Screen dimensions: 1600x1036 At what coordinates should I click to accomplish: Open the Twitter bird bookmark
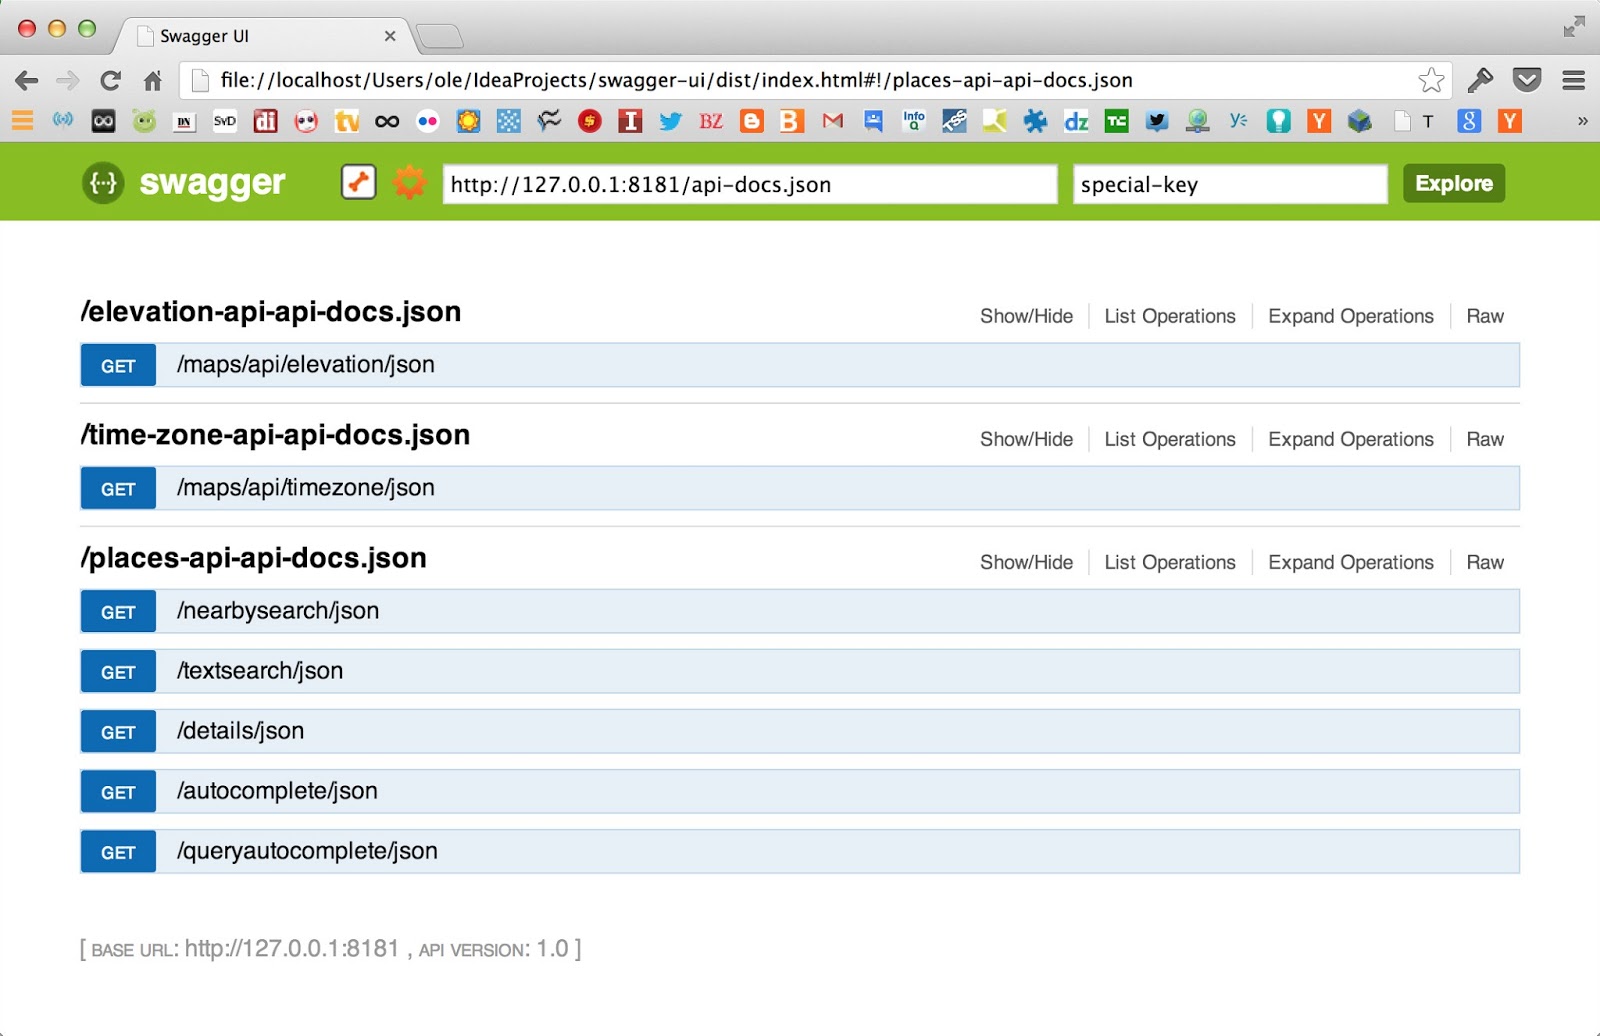pos(671,121)
